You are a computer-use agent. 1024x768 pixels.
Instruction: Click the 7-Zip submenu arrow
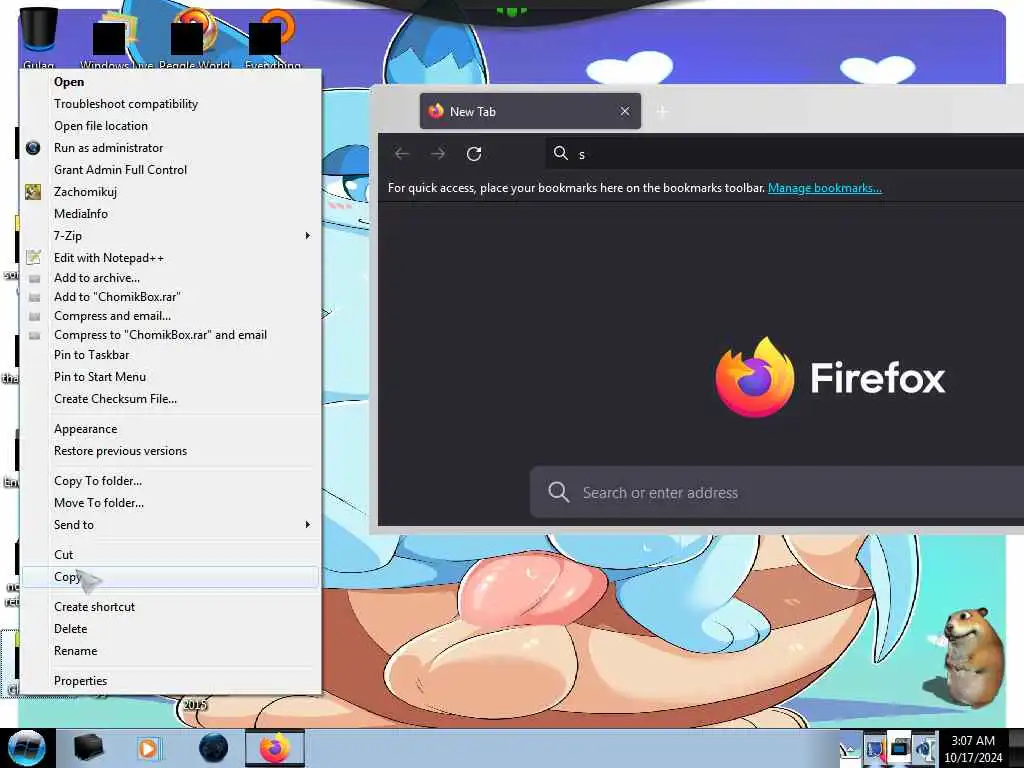pos(308,235)
